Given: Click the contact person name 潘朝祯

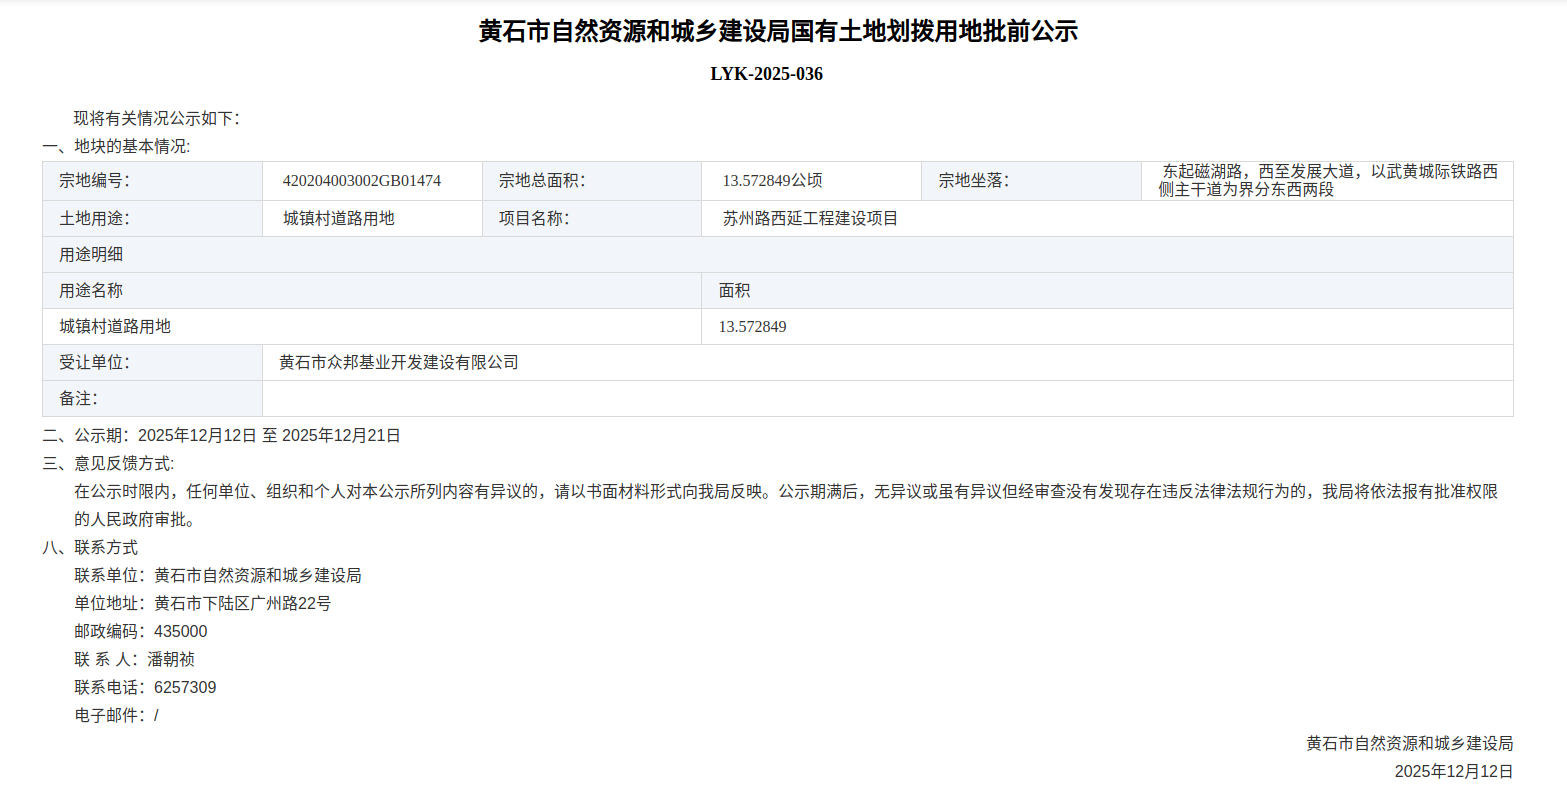Looking at the screenshot, I should click(171, 660).
